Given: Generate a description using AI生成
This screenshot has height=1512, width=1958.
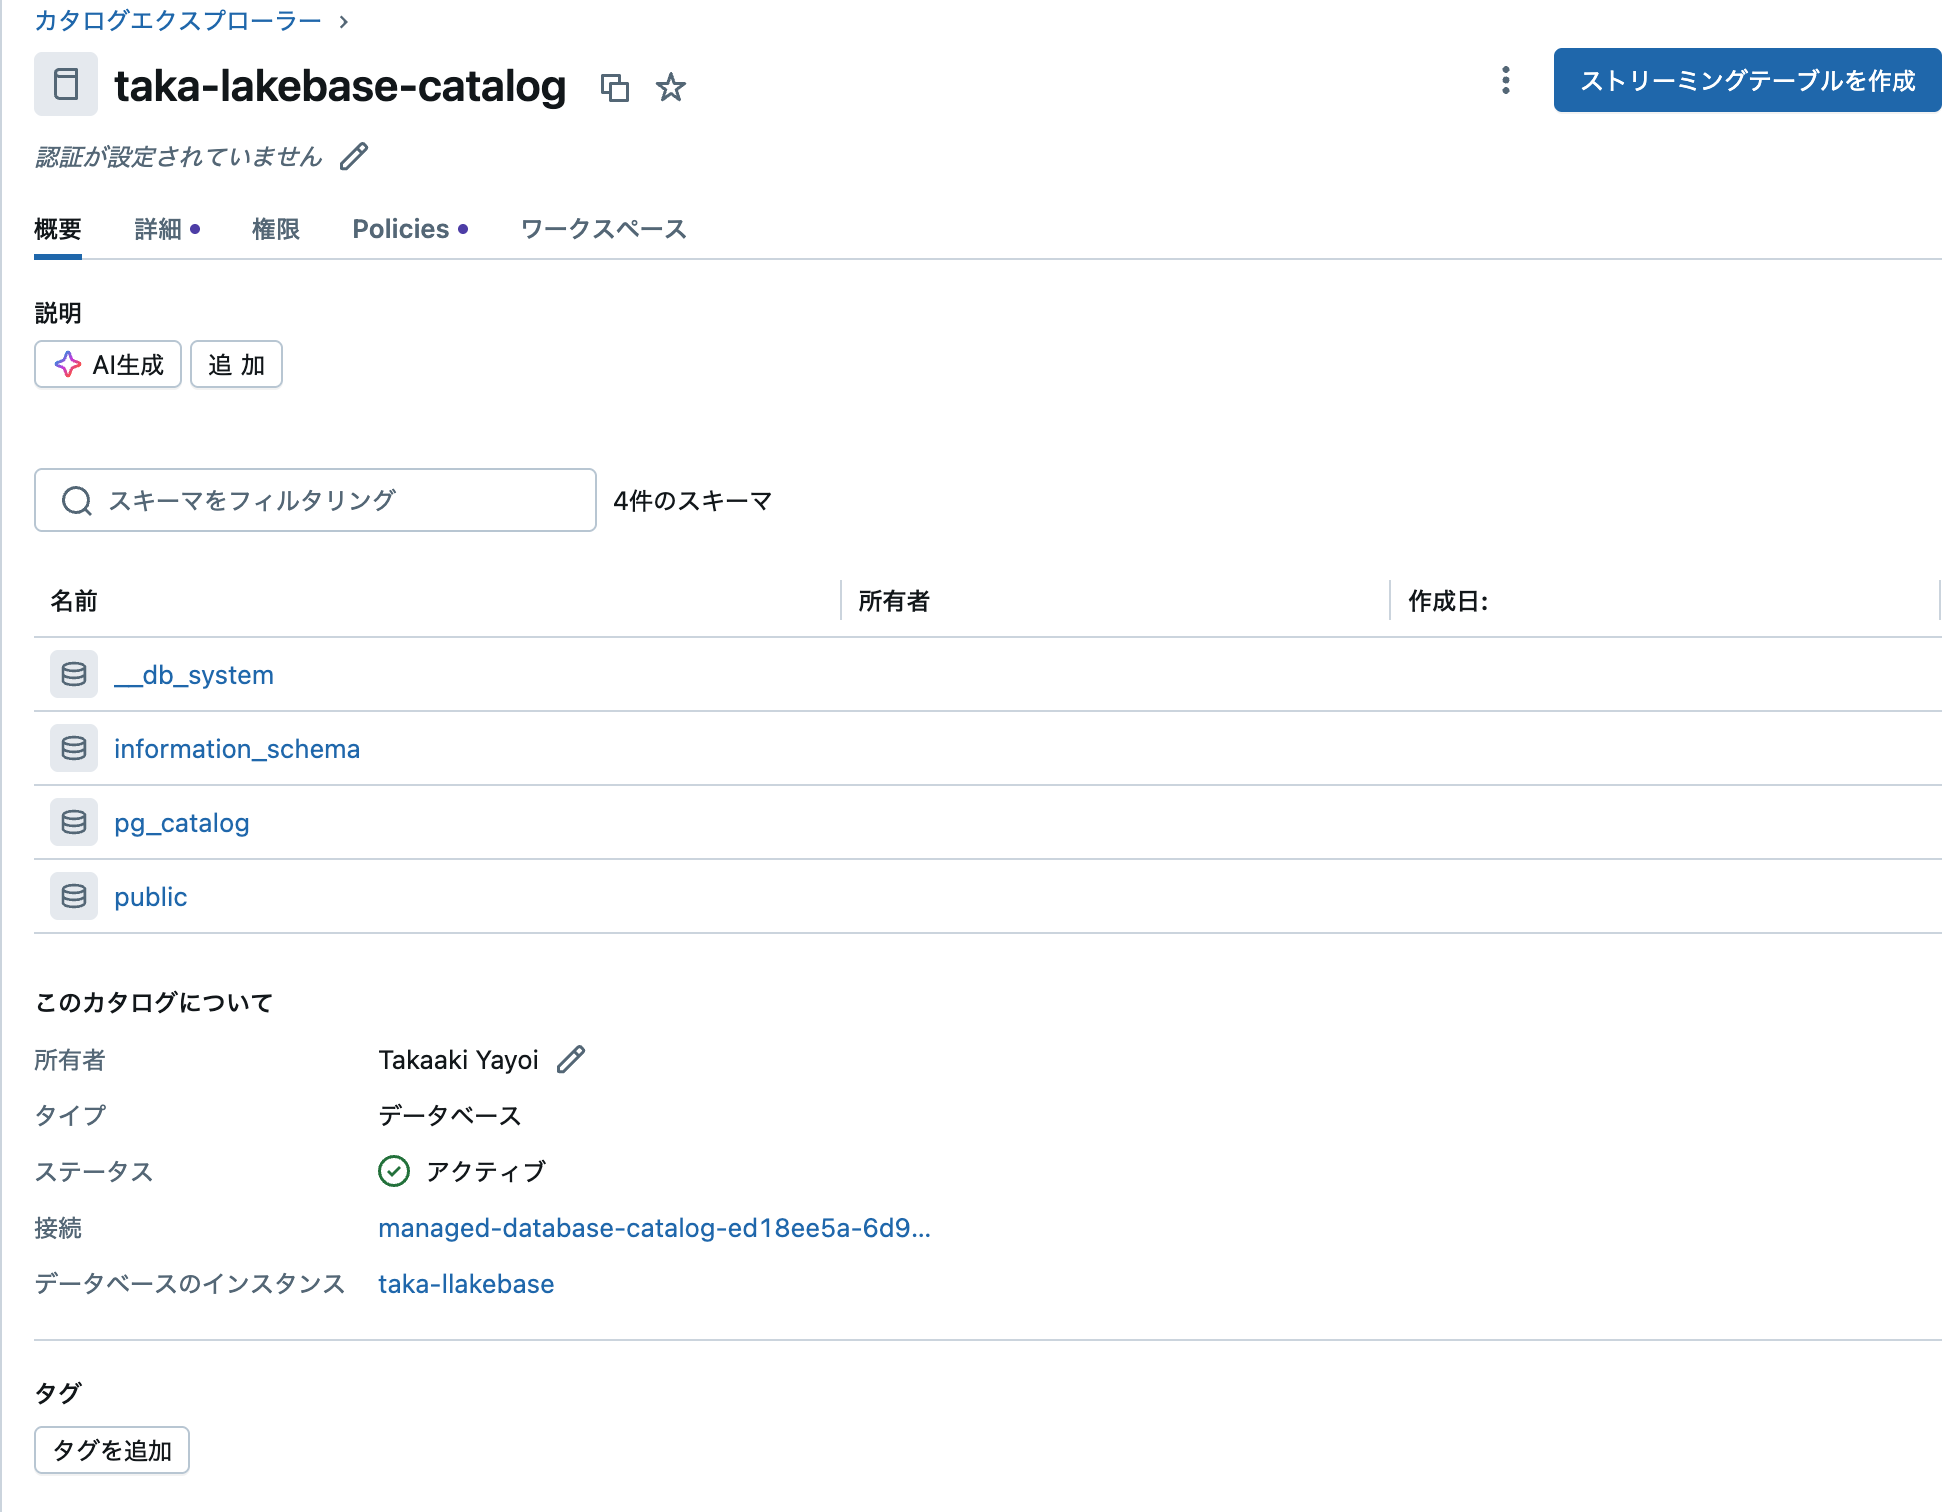Looking at the screenshot, I should (x=107, y=364).
